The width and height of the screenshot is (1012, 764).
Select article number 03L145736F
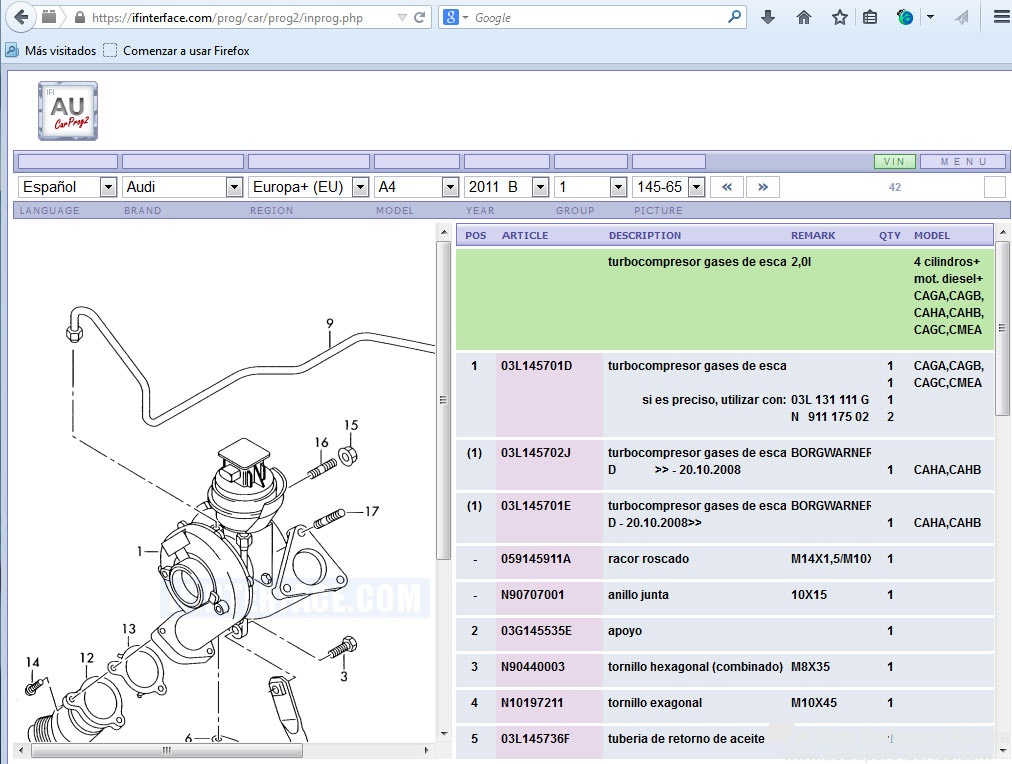(535, 739)
